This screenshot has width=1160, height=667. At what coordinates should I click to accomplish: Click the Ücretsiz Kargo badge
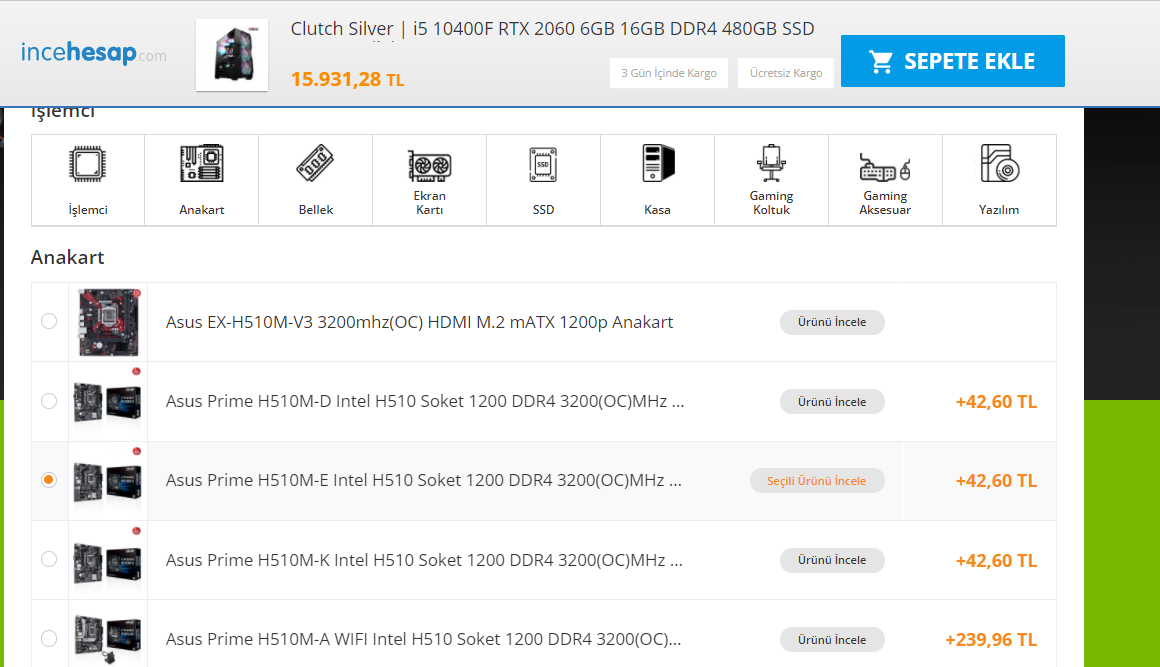[786, 72]
